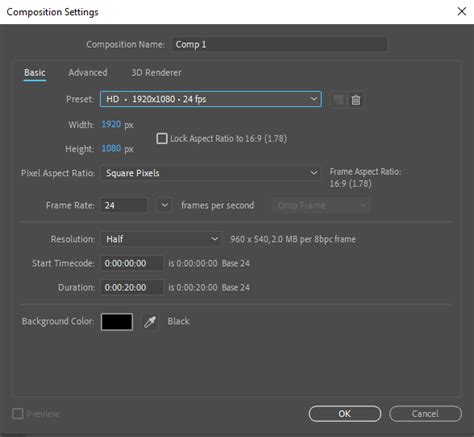Image resolution: width=474 pixels, height=437 pixels.
Task: Pick background color with the eyedropper
Action: coord(150,322)
